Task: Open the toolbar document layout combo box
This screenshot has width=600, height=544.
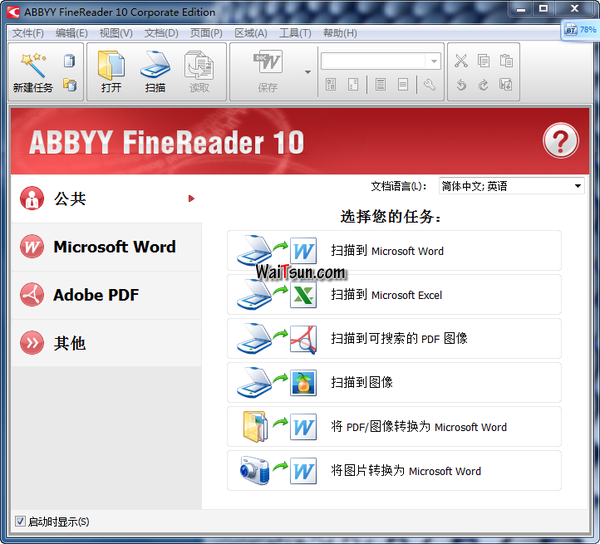Action: tap(379, 61)
